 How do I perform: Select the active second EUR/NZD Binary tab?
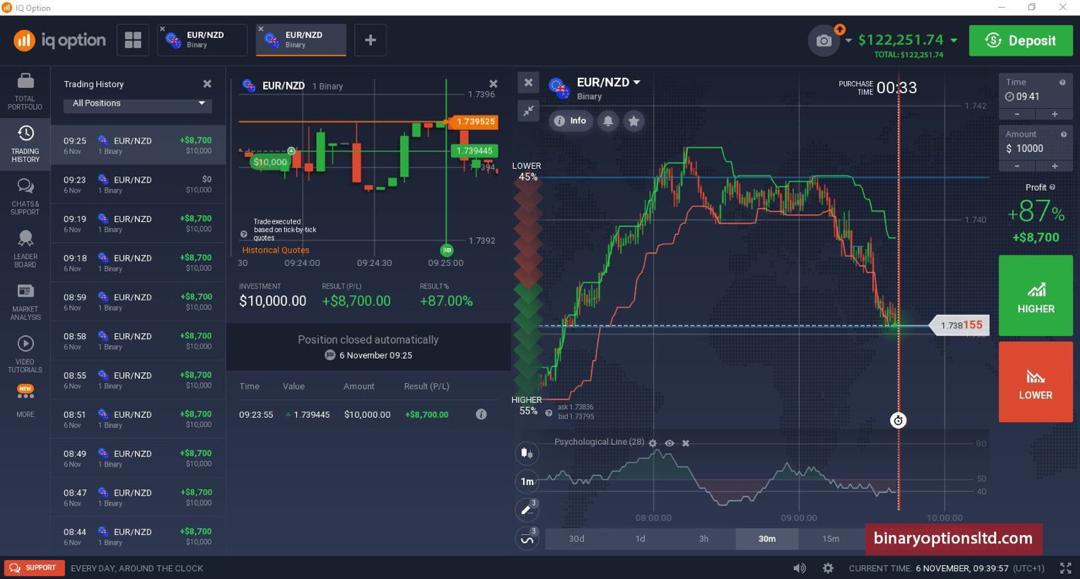(x=301, y=40)
